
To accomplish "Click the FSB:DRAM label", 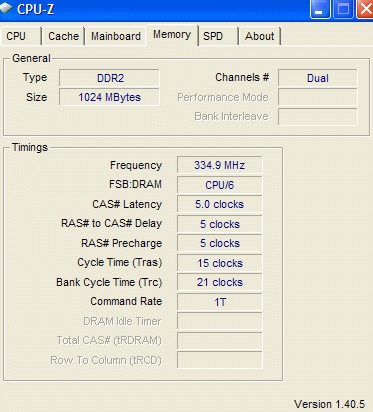I will pyautogui.click(x=135, y=184).
